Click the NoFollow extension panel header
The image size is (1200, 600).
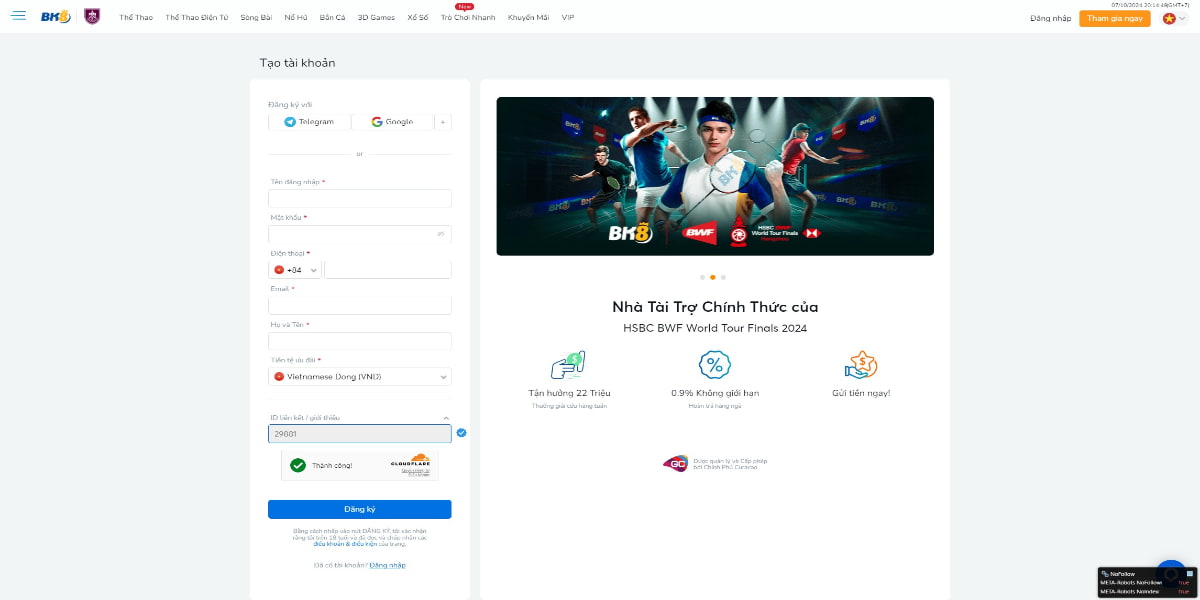1148,574
